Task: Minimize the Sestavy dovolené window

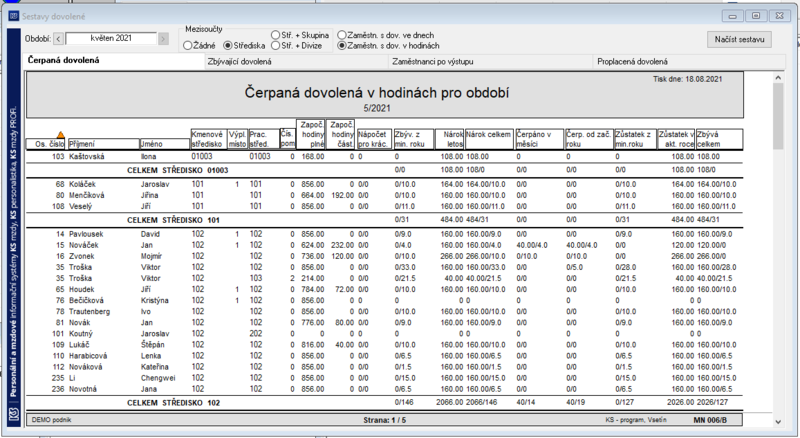Action: tap(733, 16)
